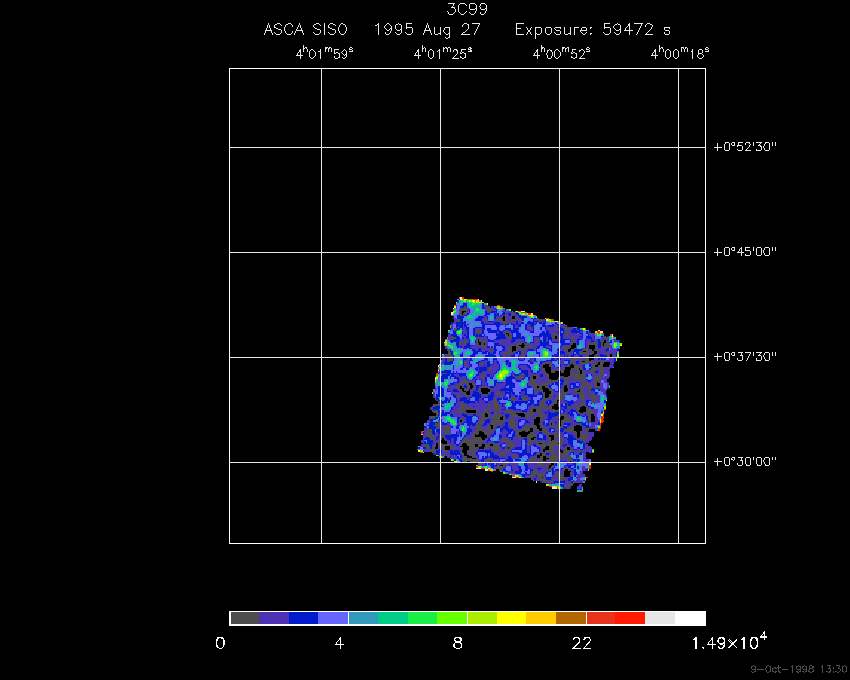The height and width of the screenshot is (680, 850).
Task: Select the 1995 Aug 27 date label
Action: pos(427,29)
